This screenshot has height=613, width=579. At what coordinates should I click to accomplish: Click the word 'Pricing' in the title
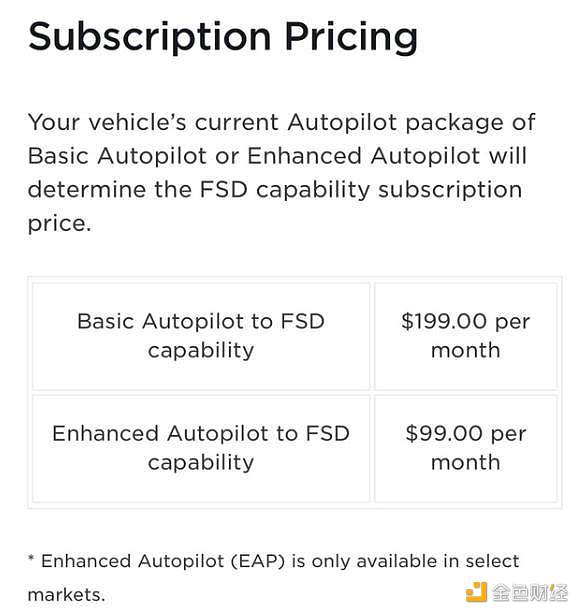point(351,38)
